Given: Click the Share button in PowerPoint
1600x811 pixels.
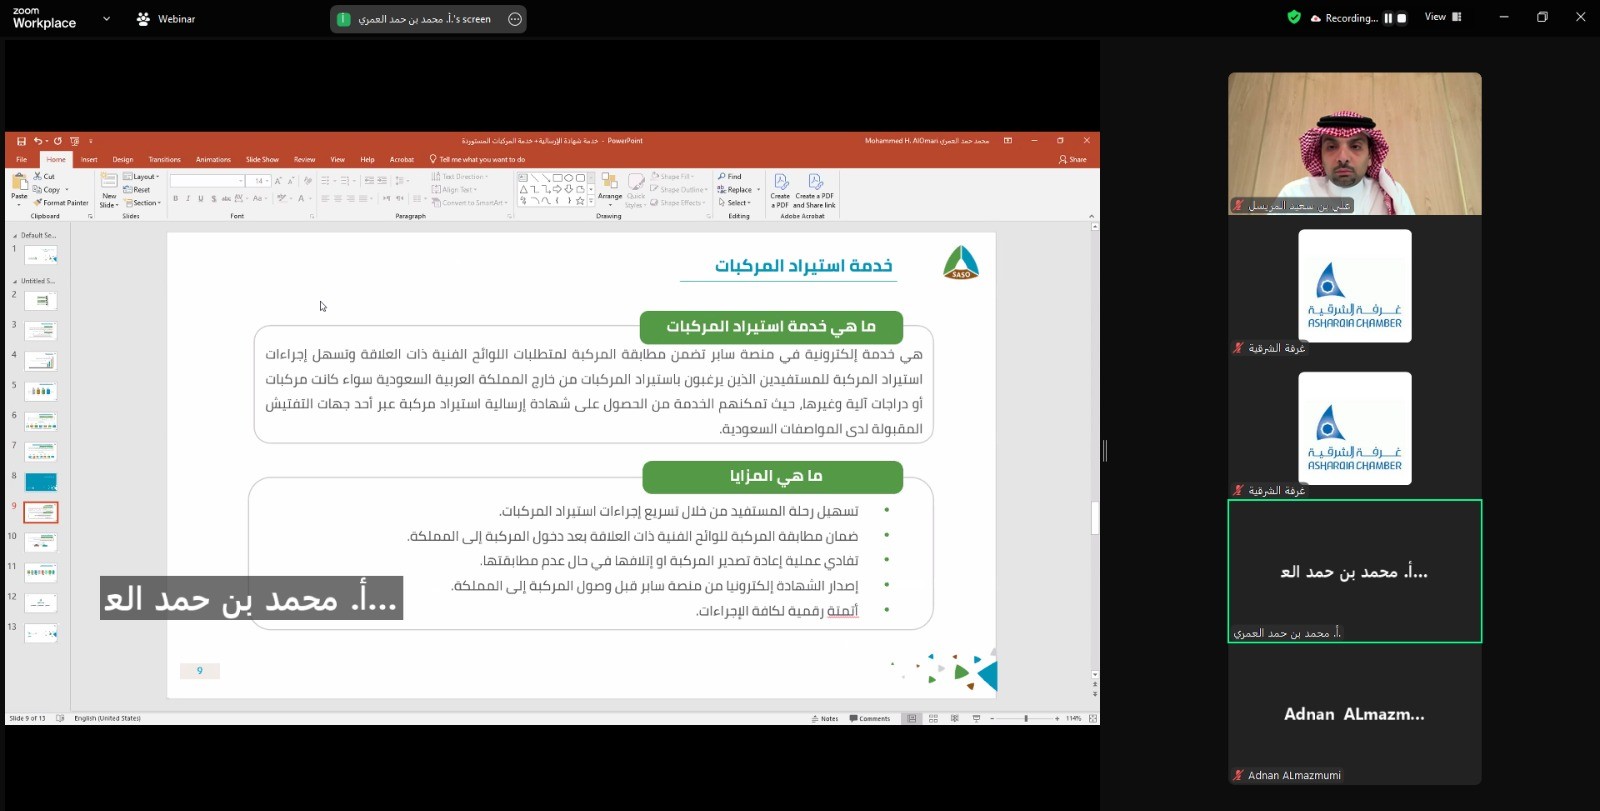Looking at the screenshot, I should (x=1072, y=159).
